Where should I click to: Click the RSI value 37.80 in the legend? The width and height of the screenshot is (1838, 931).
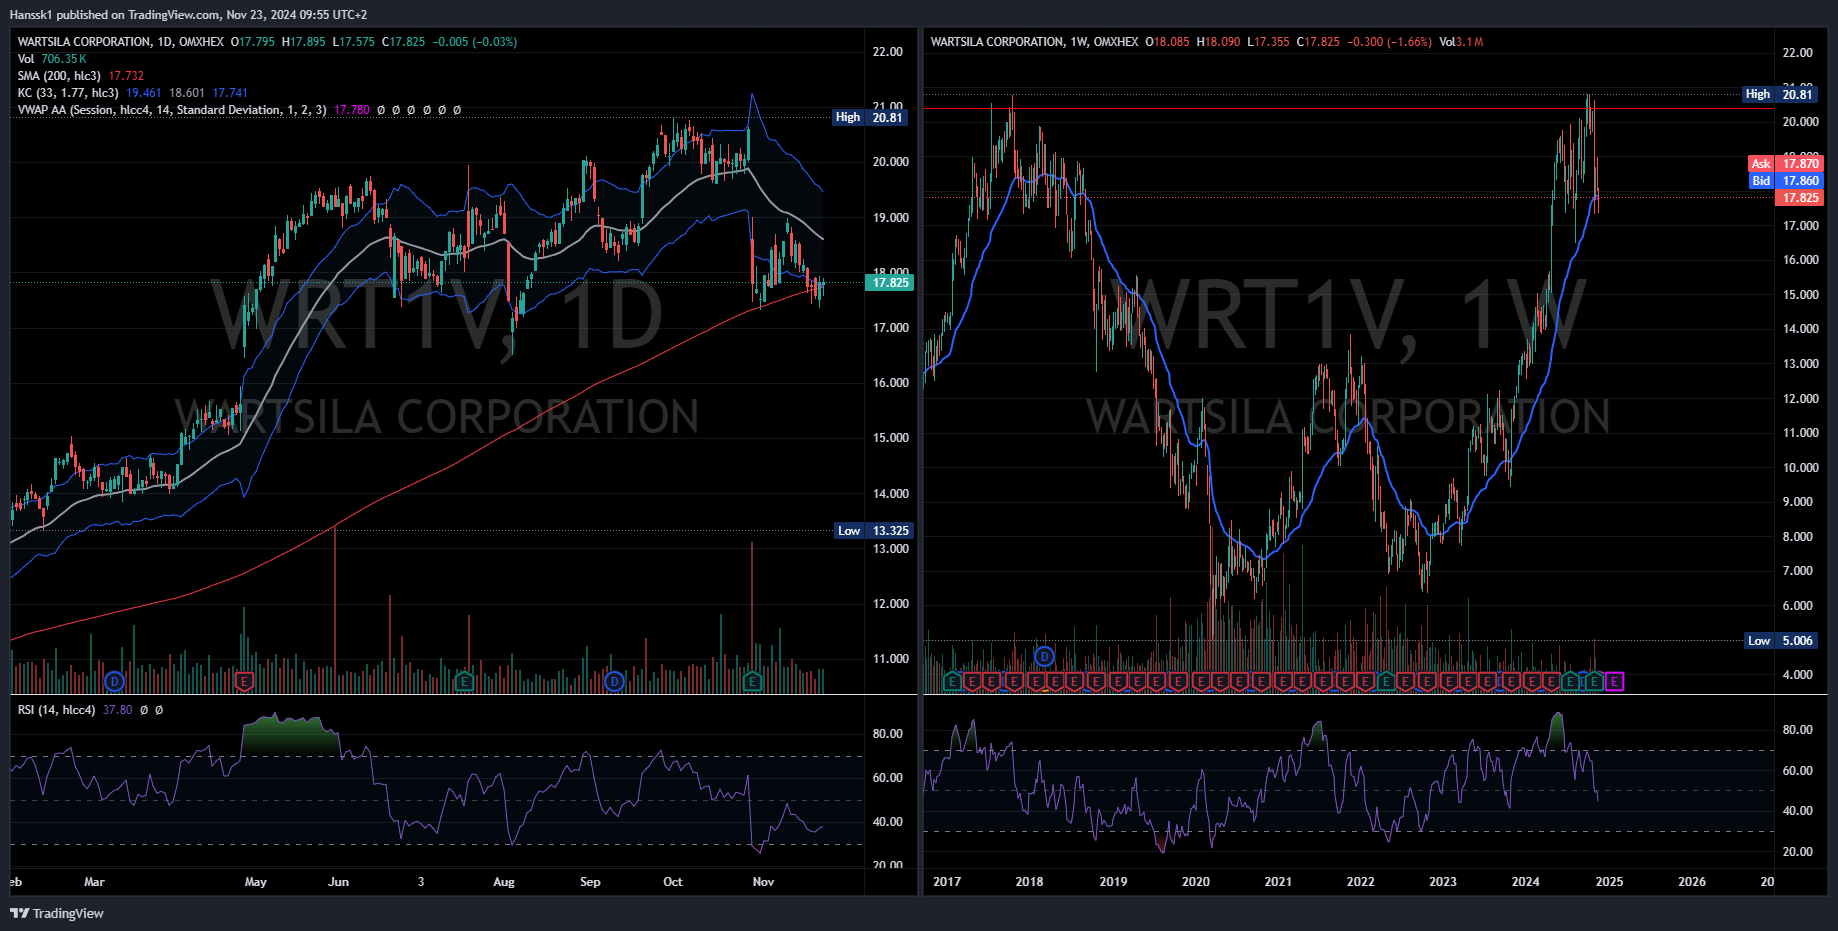coord(118,710)
